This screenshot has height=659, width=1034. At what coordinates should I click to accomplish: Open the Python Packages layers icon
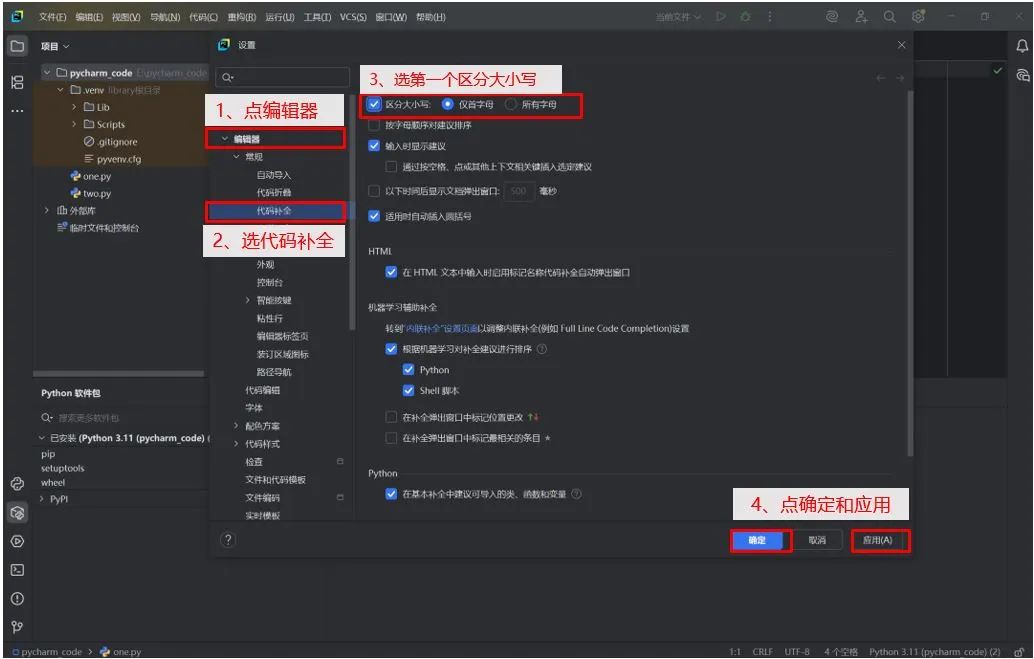(18, 513)
